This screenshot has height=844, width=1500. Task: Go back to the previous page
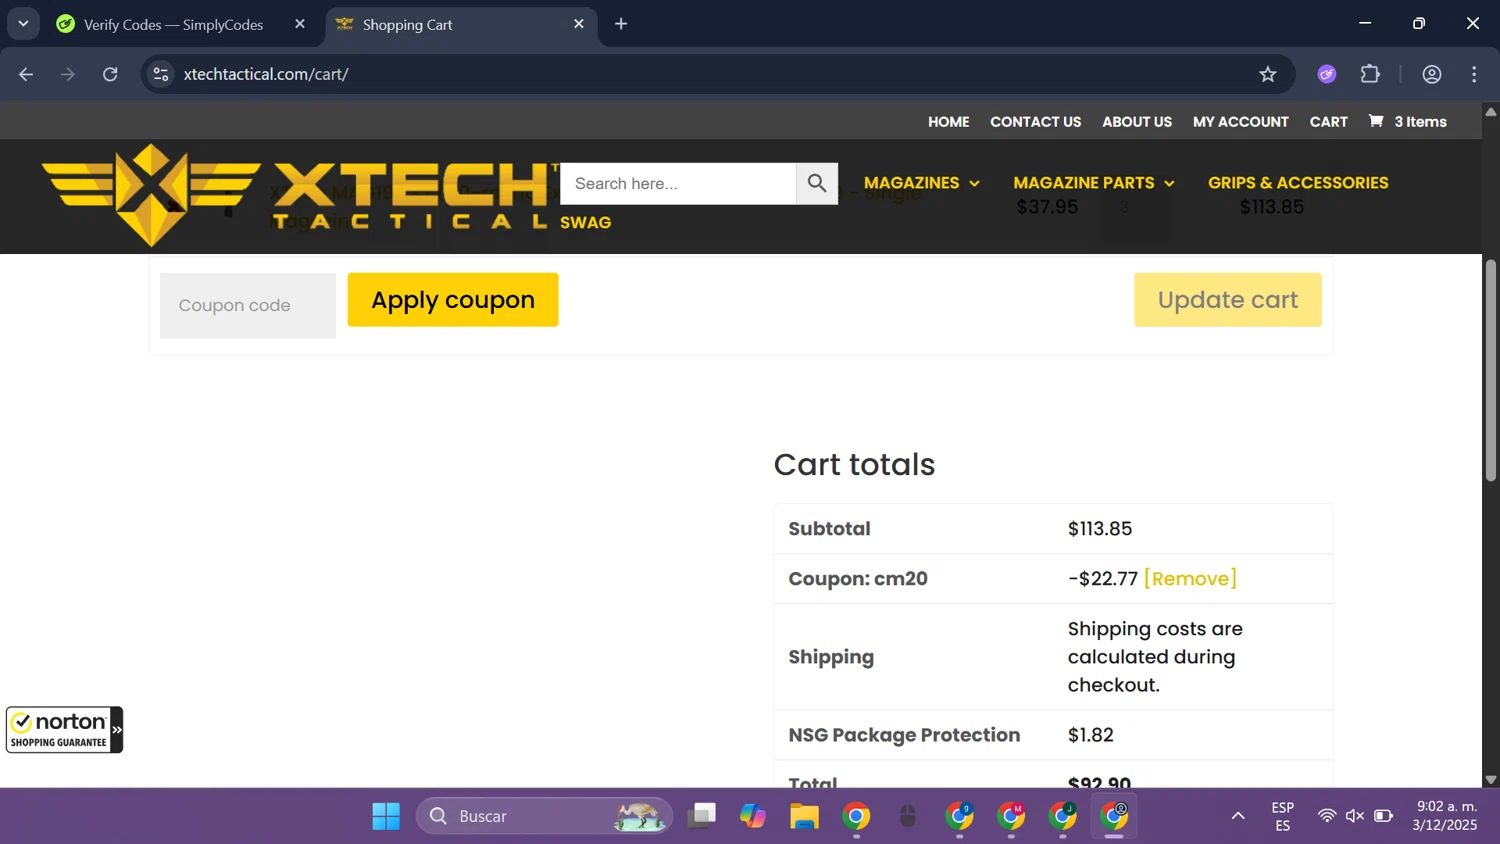coord(26,74)
